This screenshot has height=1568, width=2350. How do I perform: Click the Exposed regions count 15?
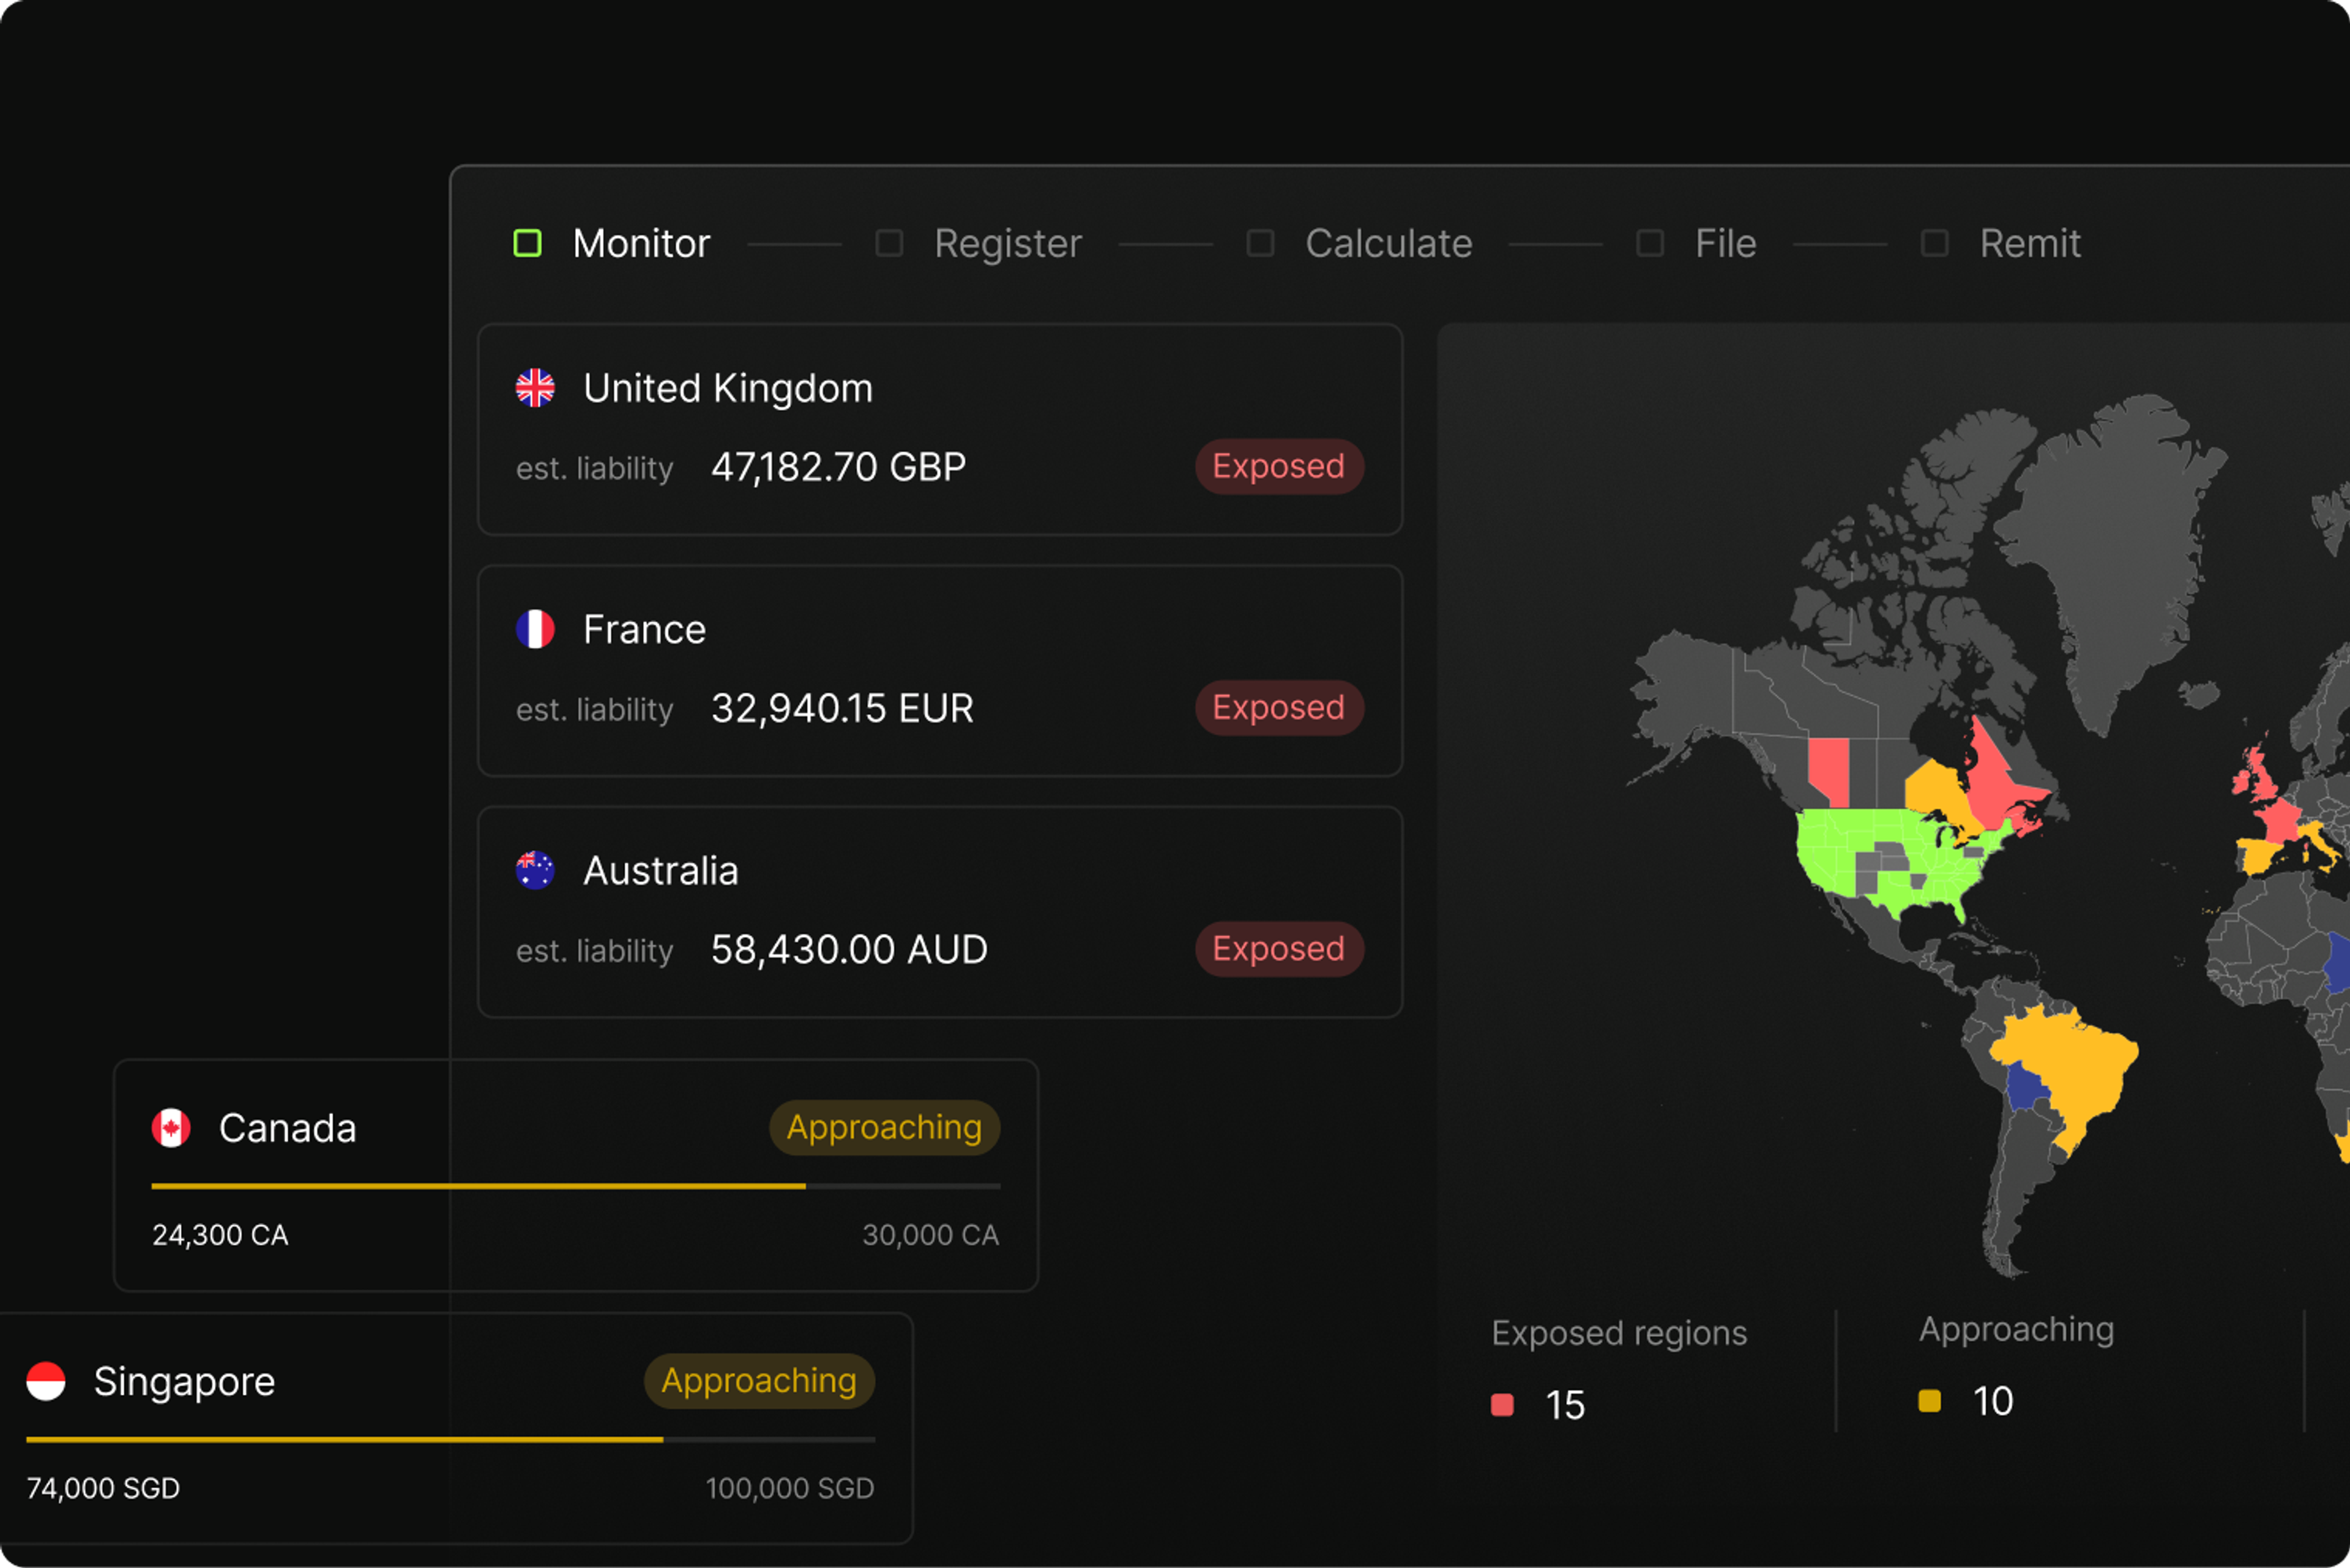coord(1565,1405)
